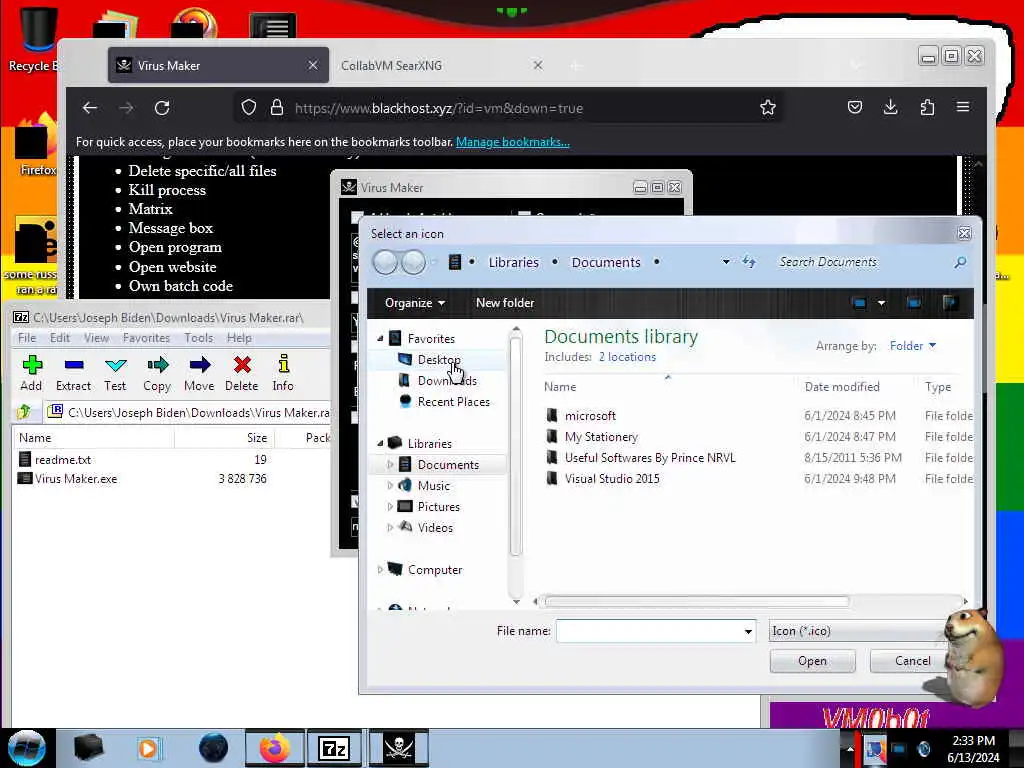Save page to Pocket icon

pos(854,107)
